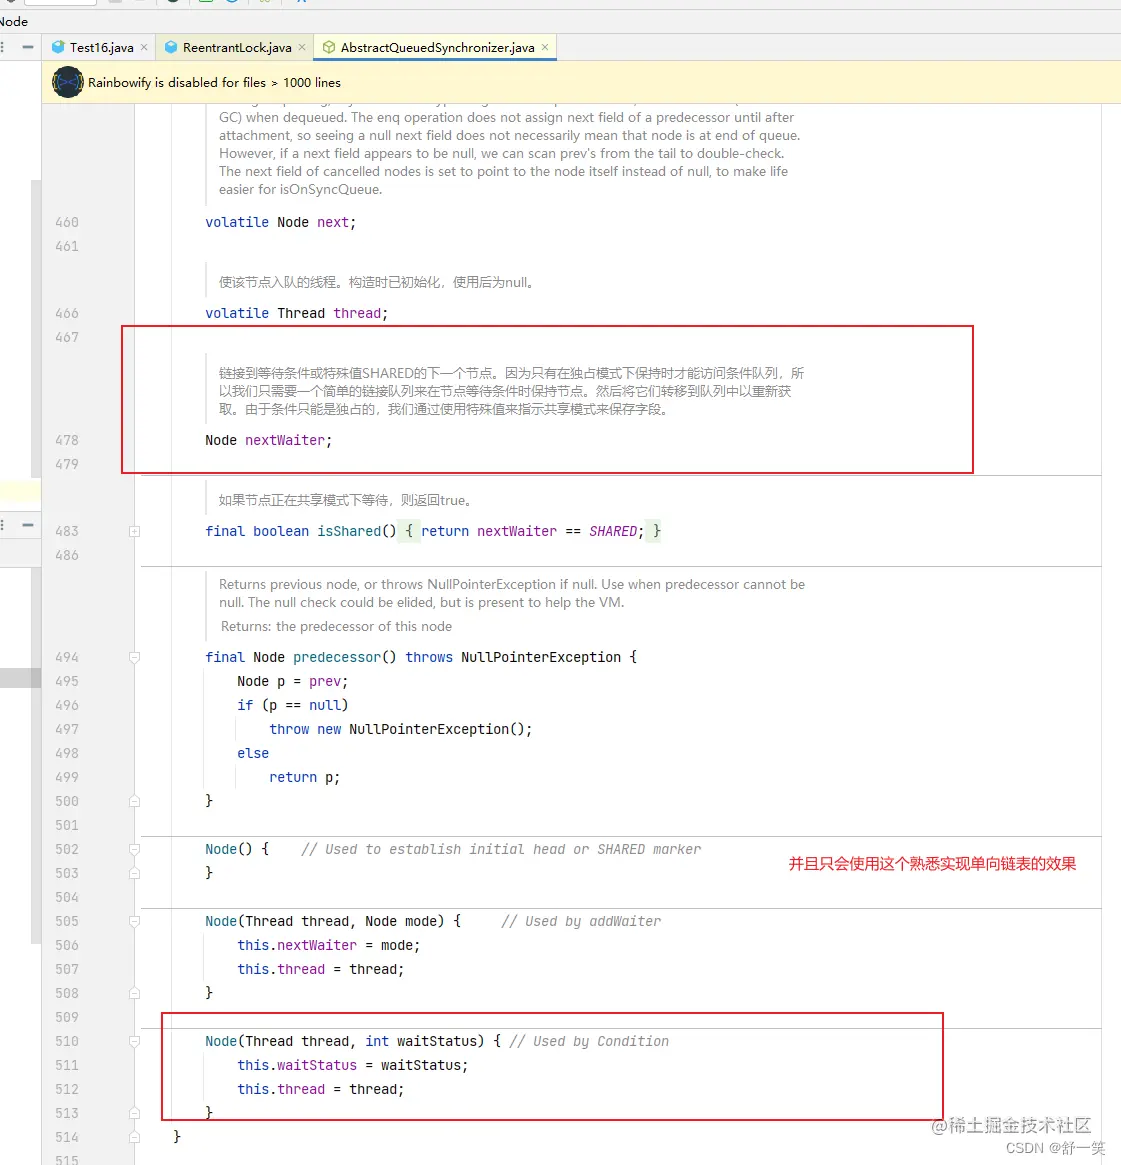Click gutter line number 511
1121x1165 pixels.
point(67,1065)
